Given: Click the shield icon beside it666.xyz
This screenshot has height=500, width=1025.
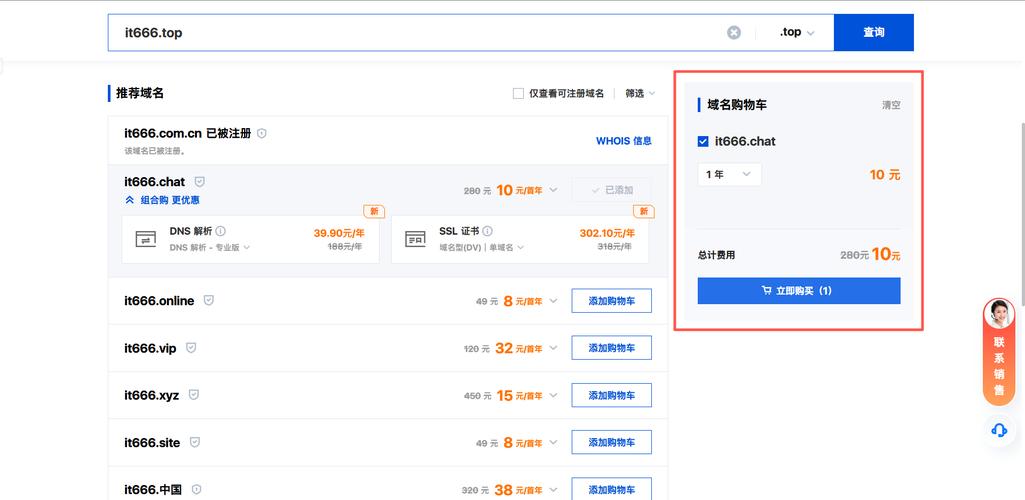Looking at the screenshot, I should click(193, 395).
